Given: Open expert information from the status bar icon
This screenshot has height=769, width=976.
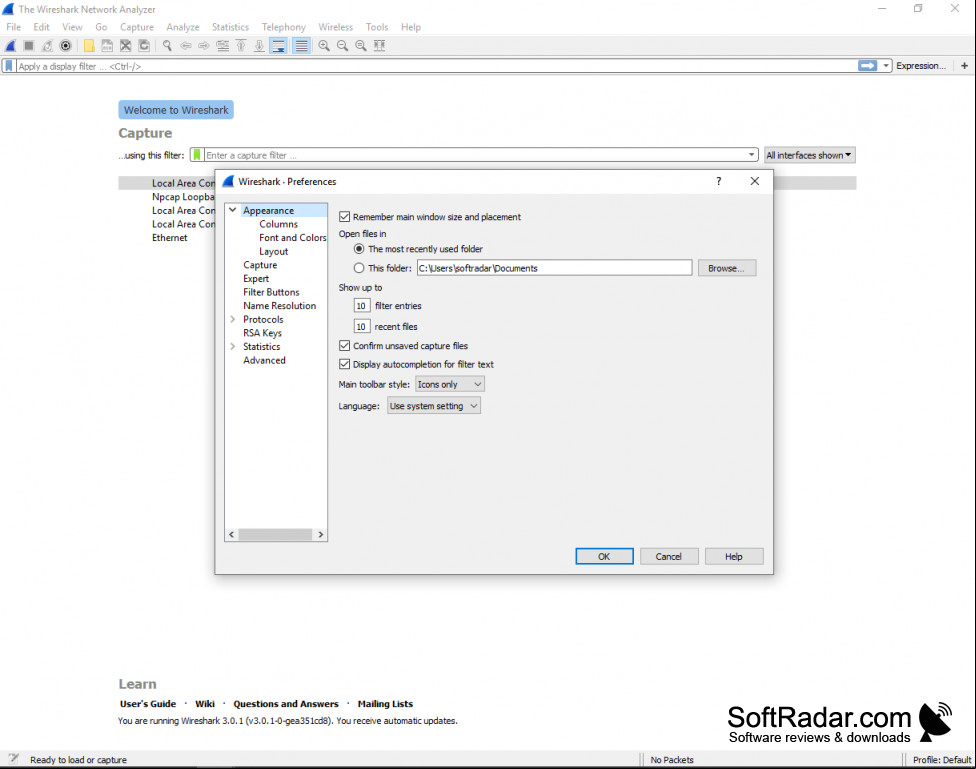Looking at the screenshot, I should 13,759.
